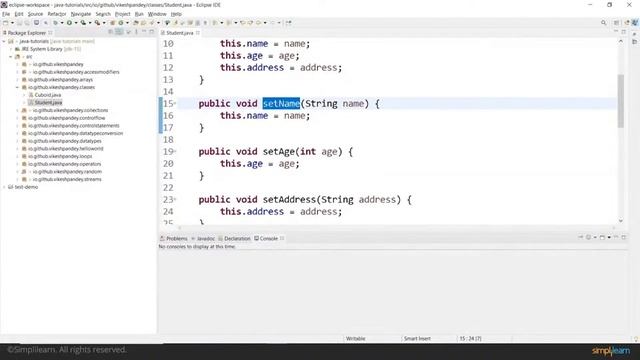
Task: Minimize the Package Explorer panel
Action: (144, 32)
